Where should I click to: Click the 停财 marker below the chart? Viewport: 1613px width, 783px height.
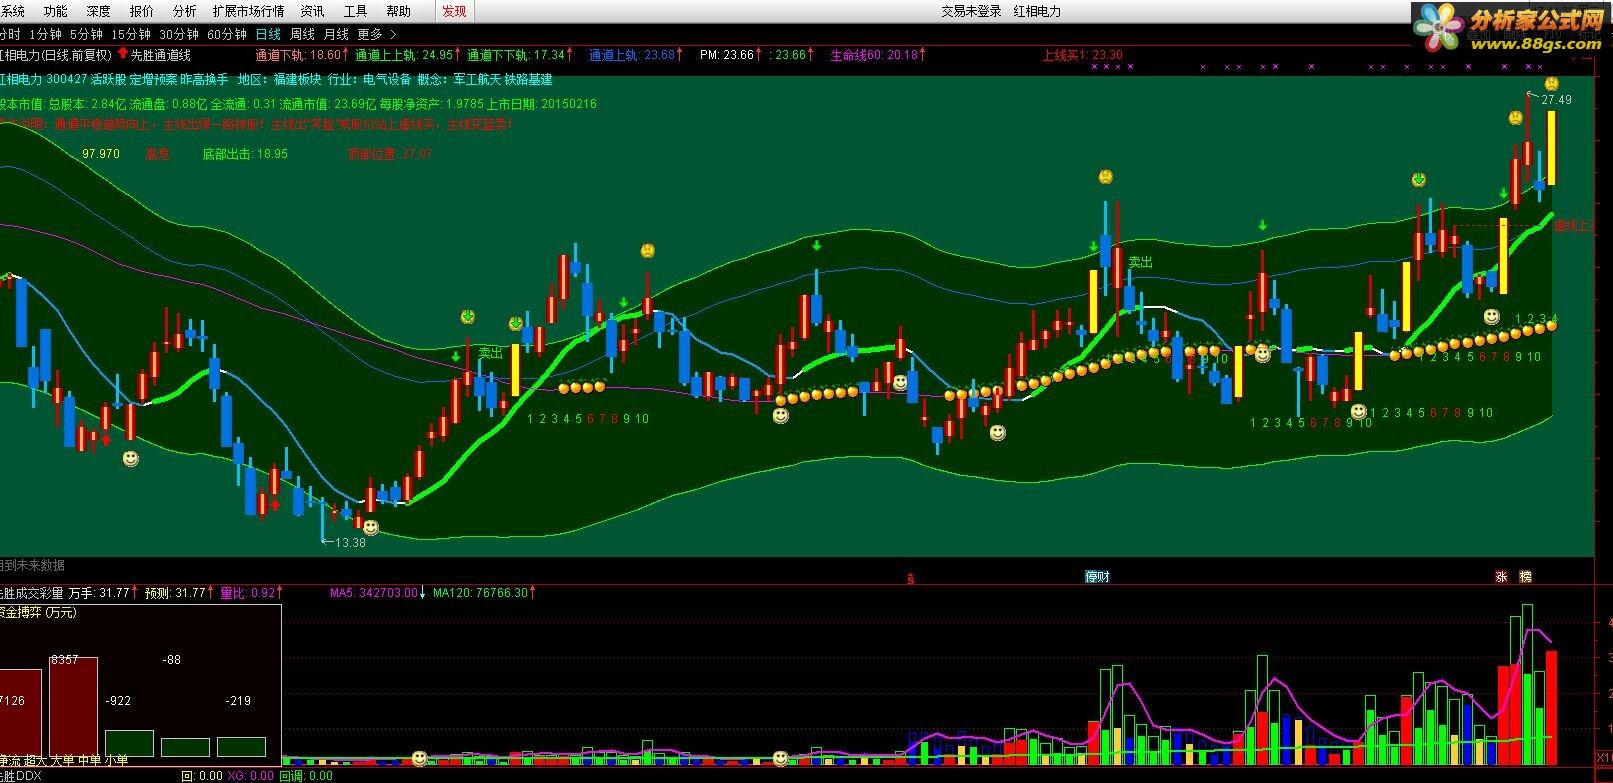click(x=1097, y=576)
